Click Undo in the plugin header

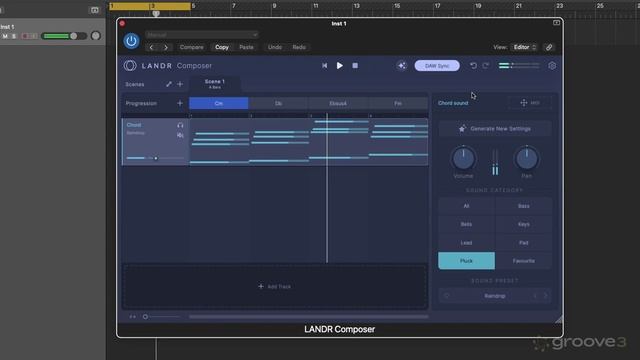pos(275,47)
